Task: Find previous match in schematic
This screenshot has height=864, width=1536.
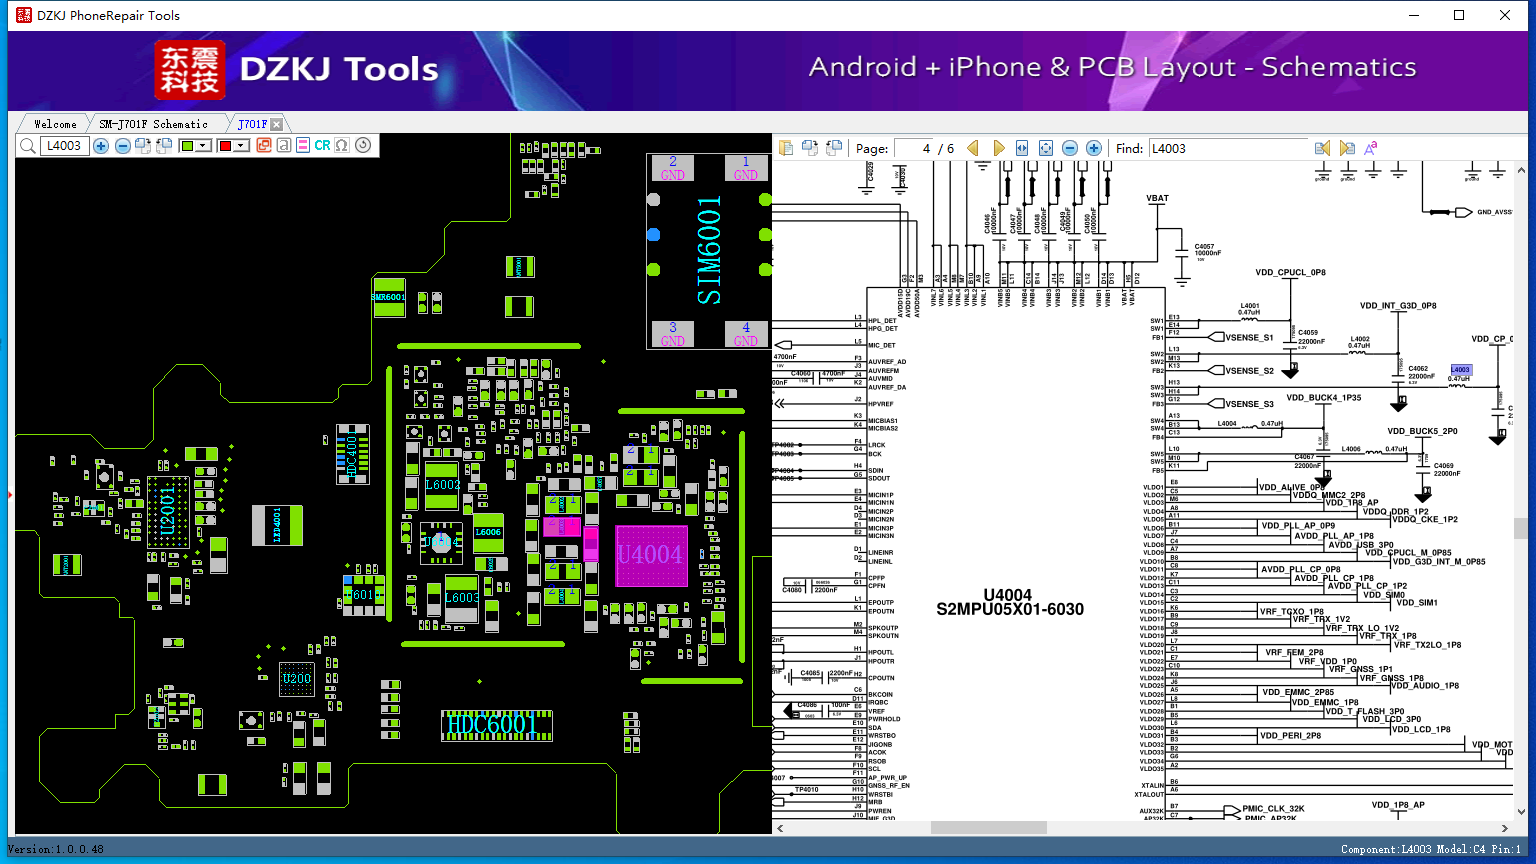Action: point(1322,148)
